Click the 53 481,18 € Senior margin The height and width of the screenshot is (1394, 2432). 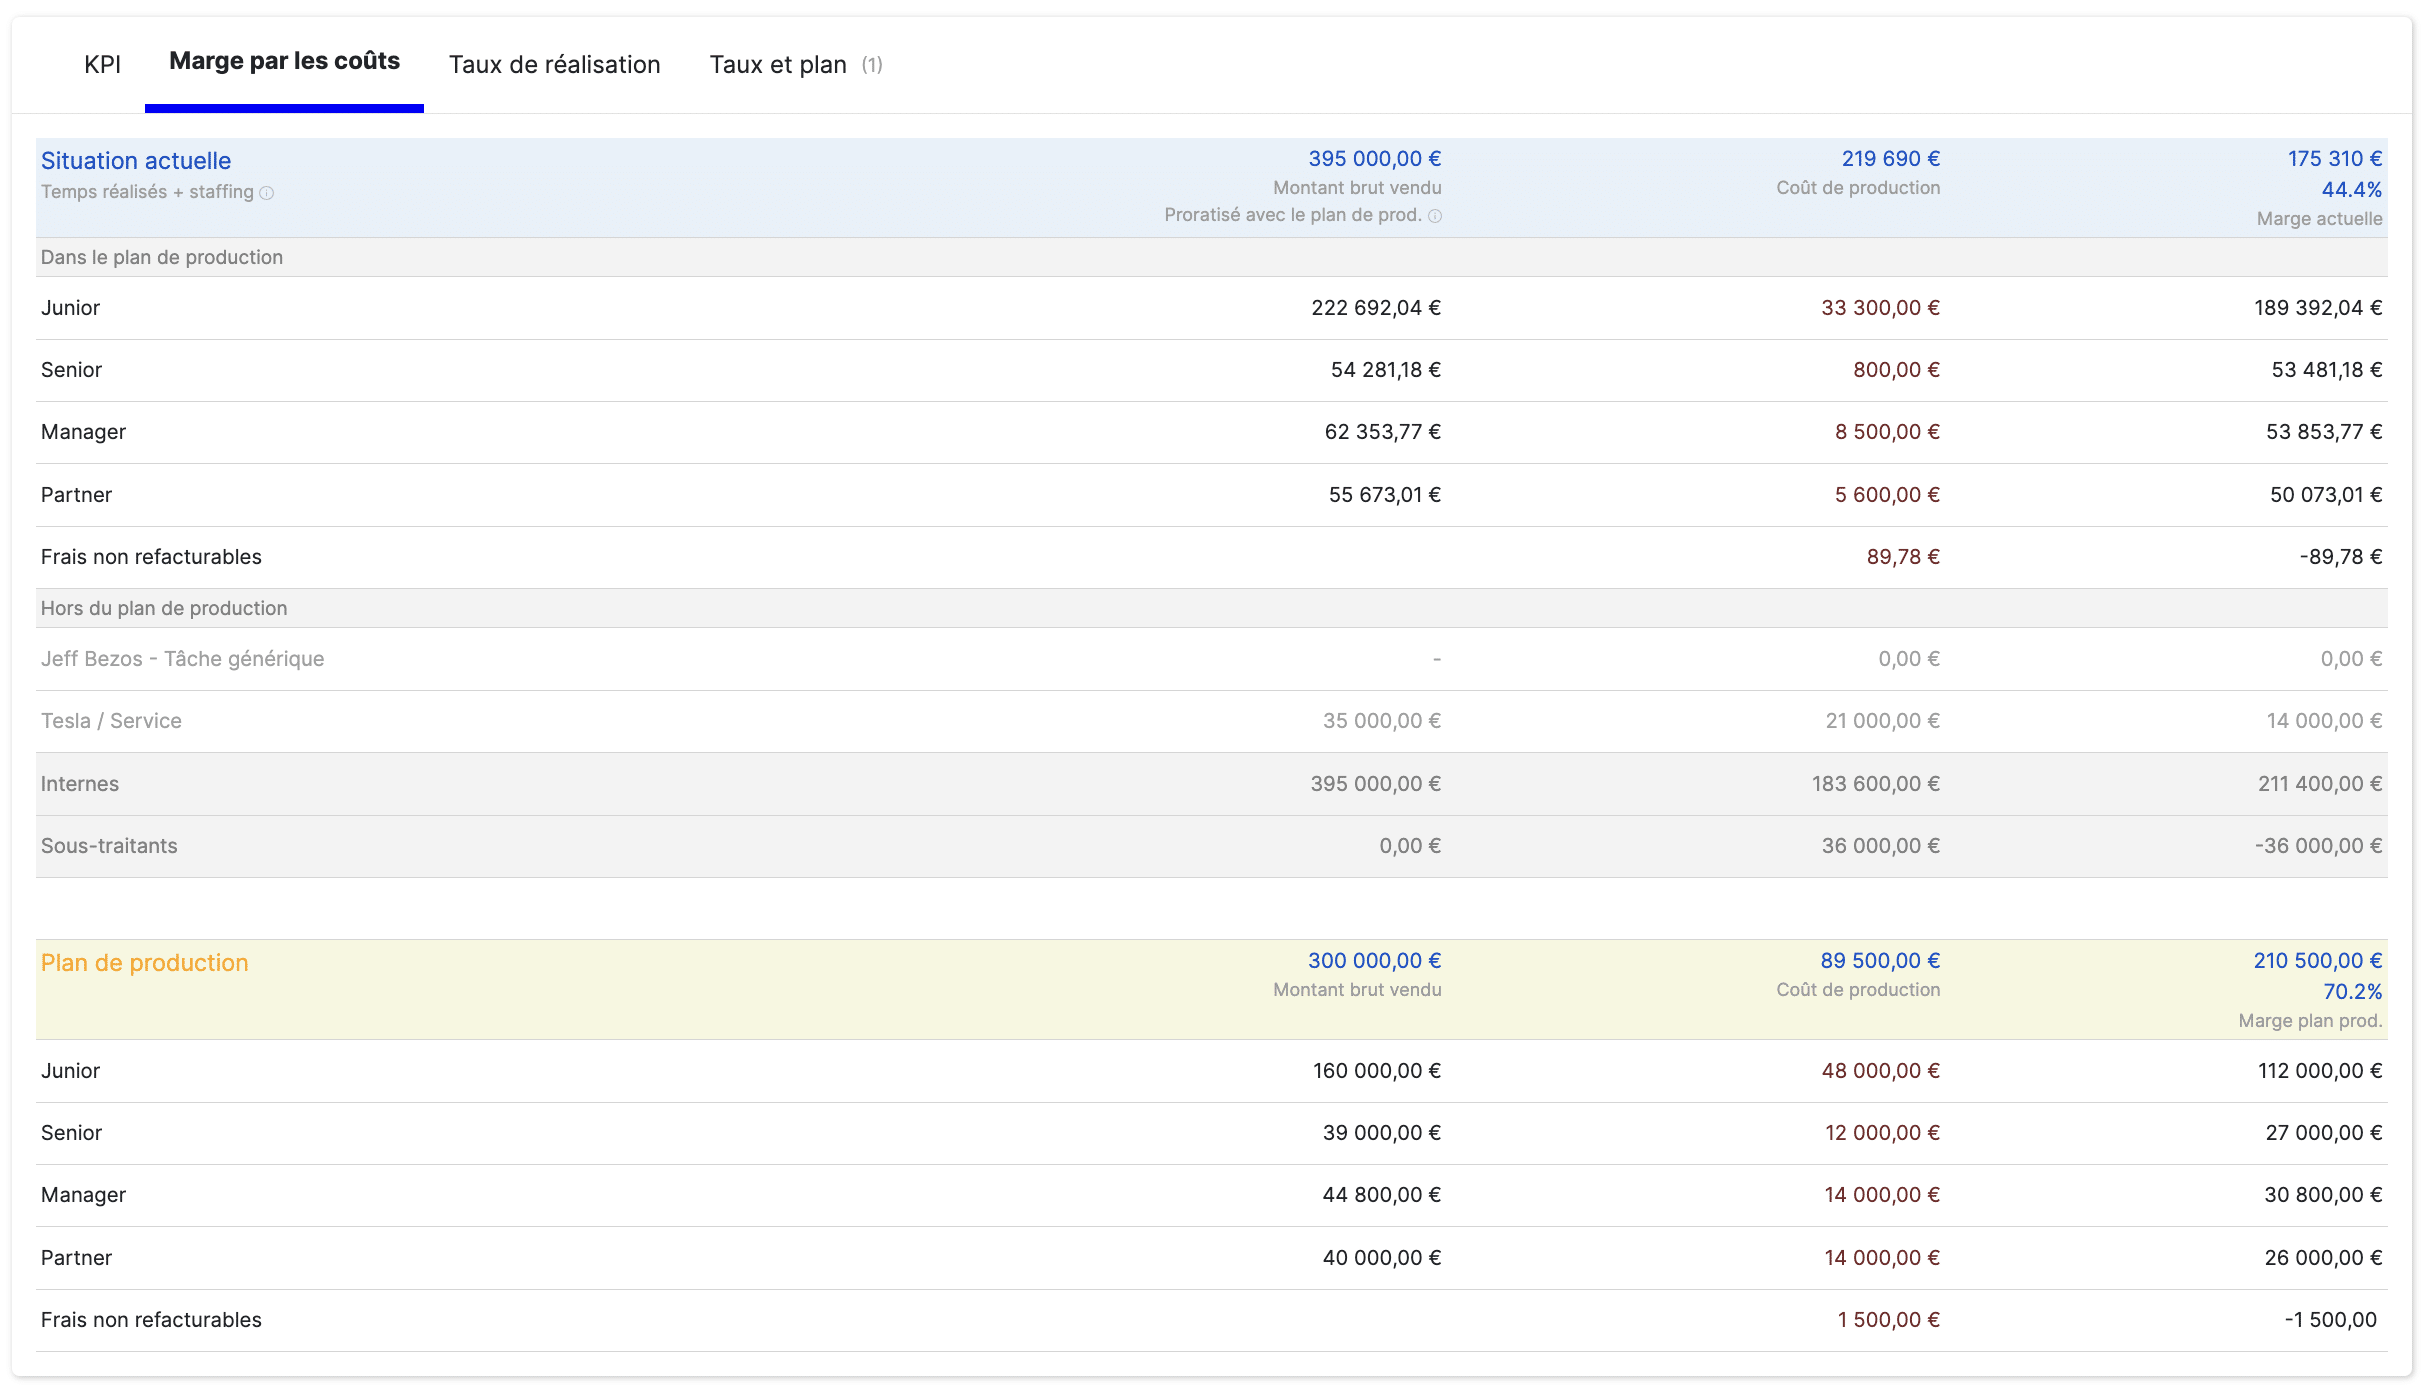click(x=2326, y=370)
